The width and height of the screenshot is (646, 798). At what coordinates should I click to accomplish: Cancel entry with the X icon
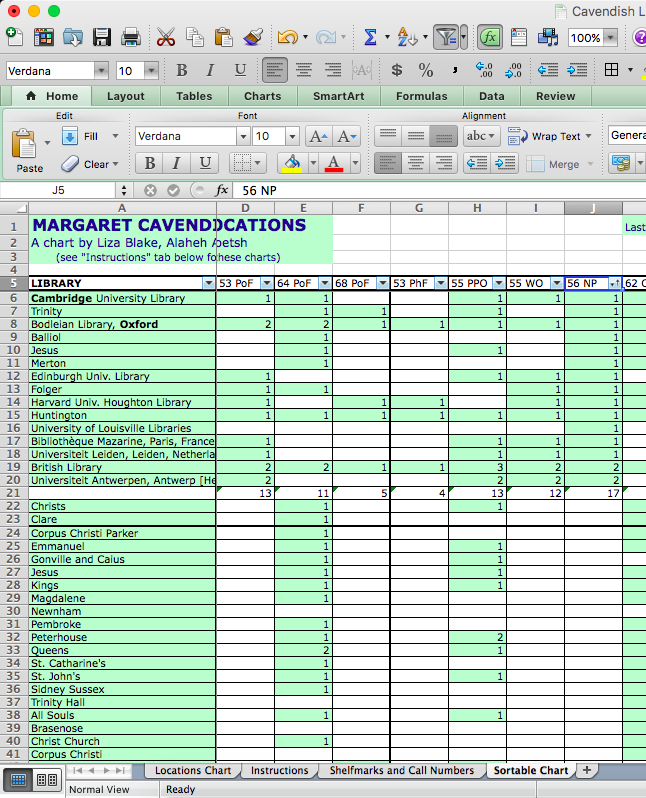tap(150, 190)
